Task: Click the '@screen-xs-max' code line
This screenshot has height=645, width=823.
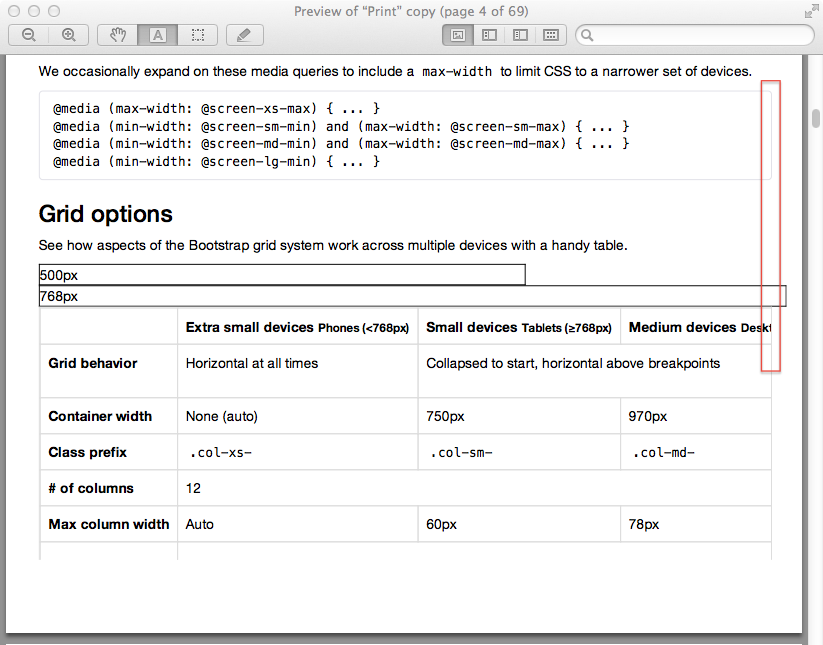Action: tap(216, 109)
